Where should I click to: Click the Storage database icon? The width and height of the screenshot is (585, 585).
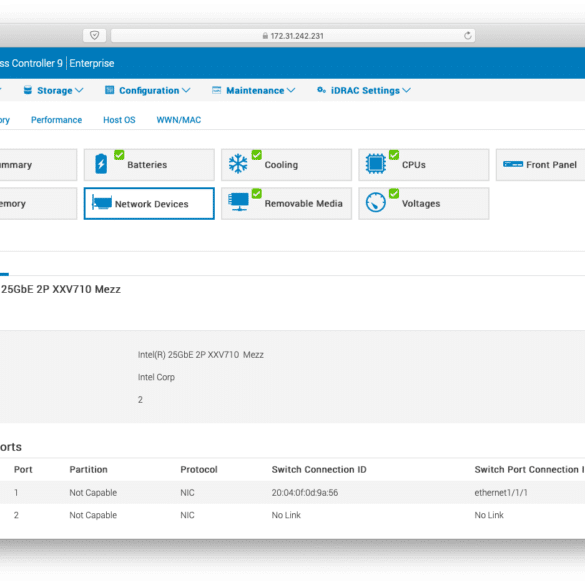point(28,90)
